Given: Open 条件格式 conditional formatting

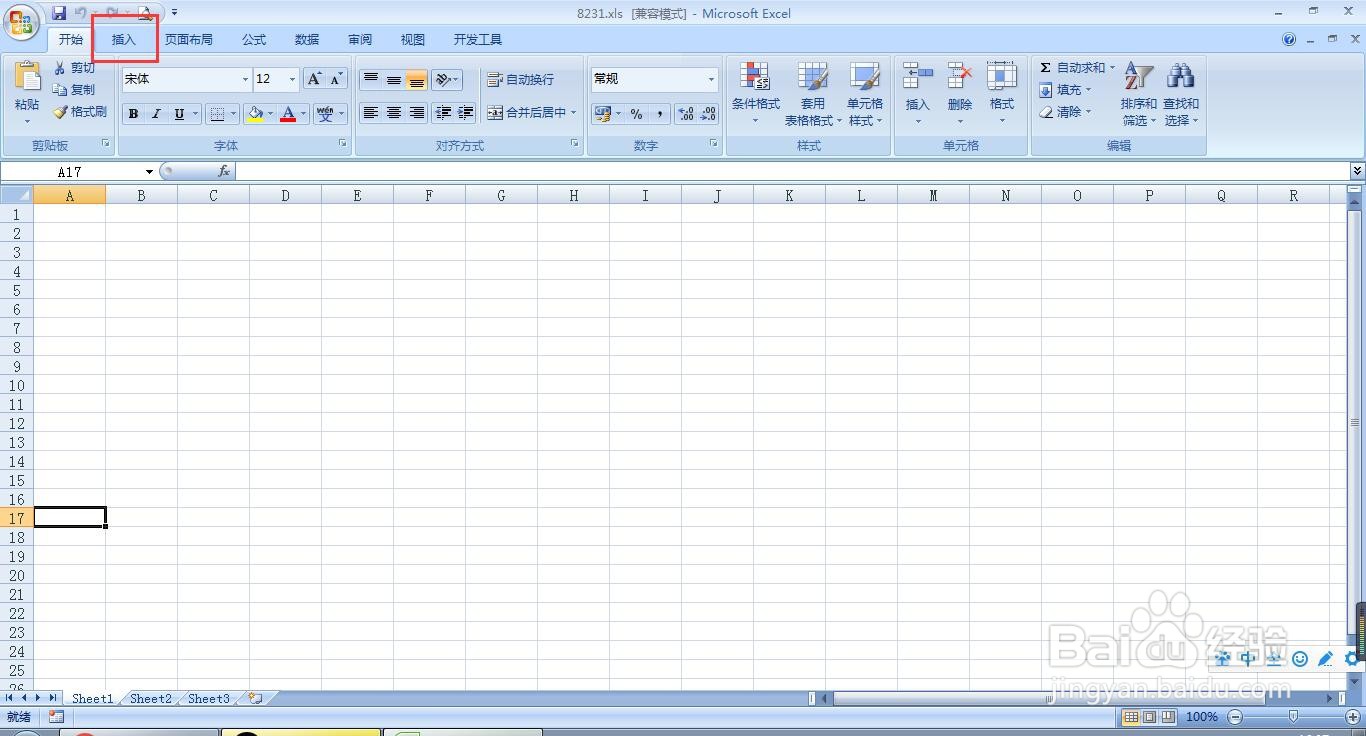Looking at the screenshot, I should pyautogui.click(x=755, y=92).
